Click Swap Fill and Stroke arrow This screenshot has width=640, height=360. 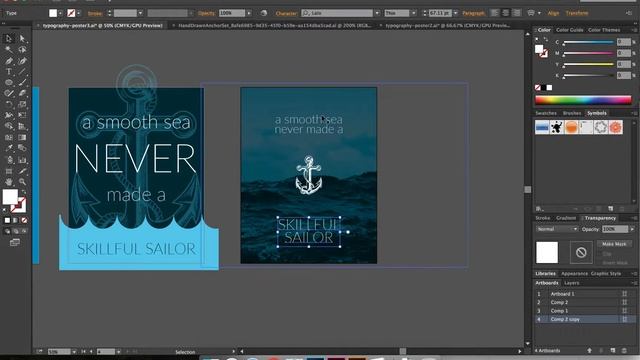pyautogui.click(x=24, y=191)
